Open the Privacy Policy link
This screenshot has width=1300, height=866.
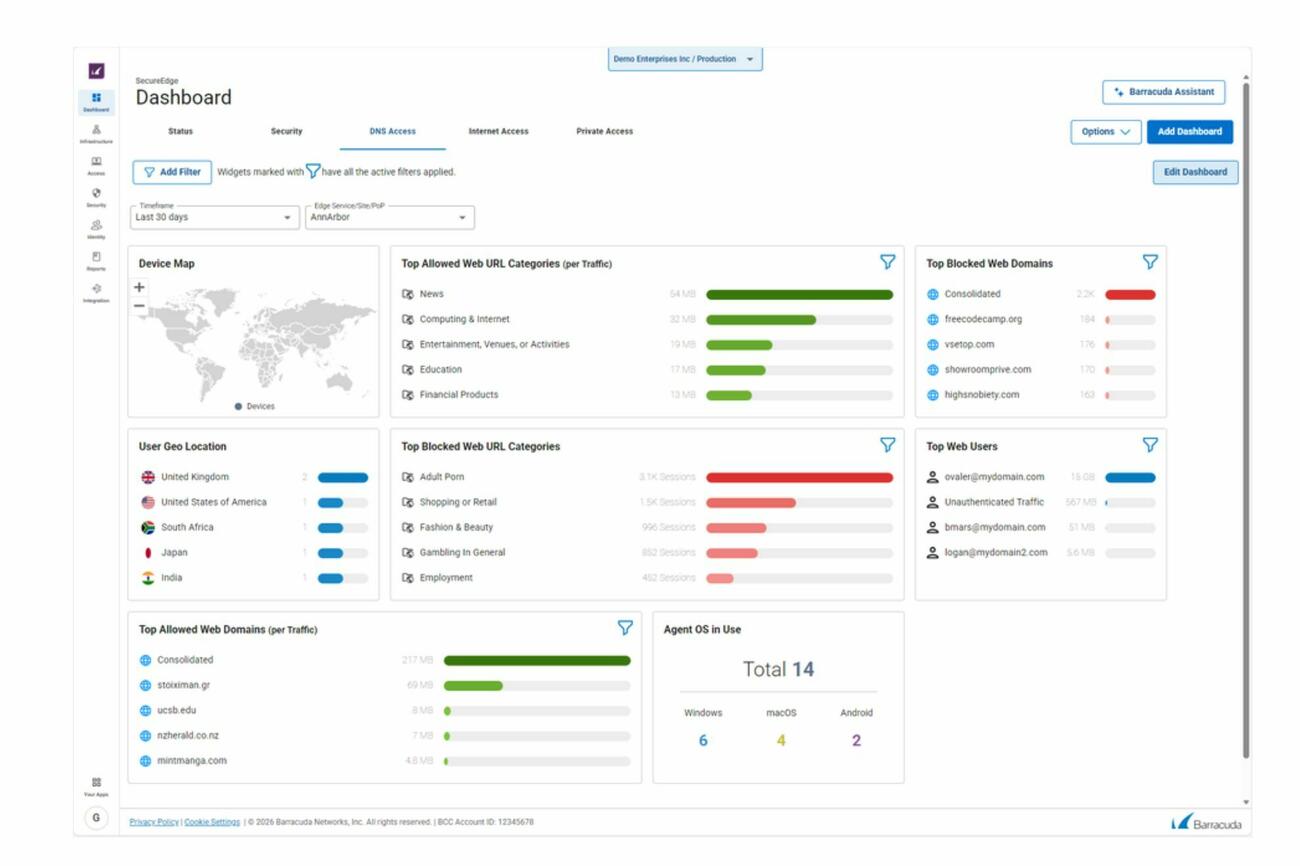[154, 822]
